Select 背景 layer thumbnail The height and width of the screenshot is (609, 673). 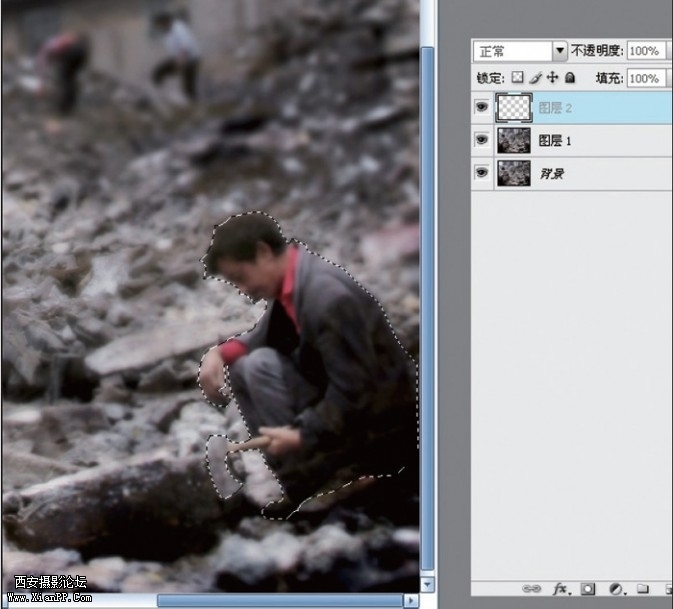[514, 173]
